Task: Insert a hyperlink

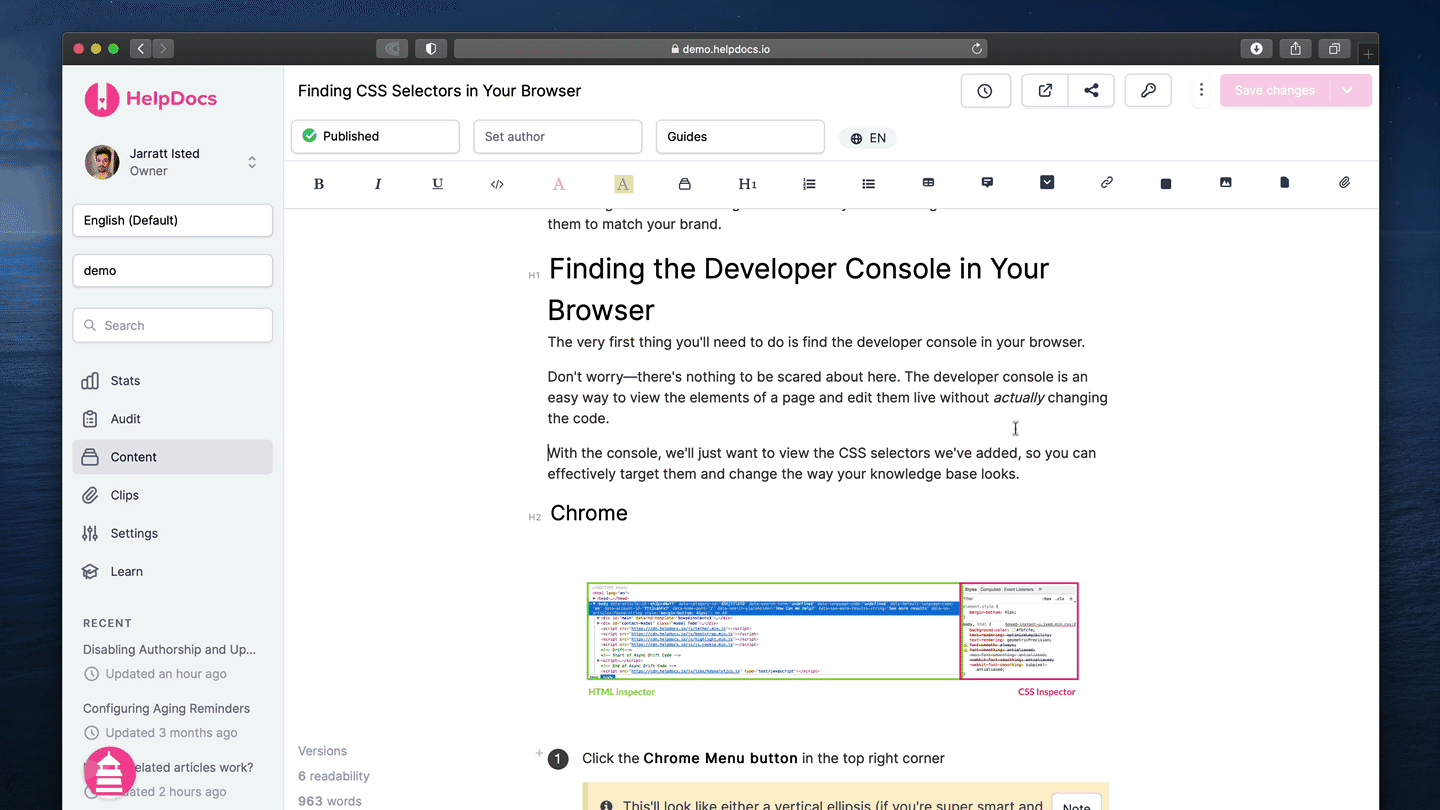Action: click(x=1106, y=183)
